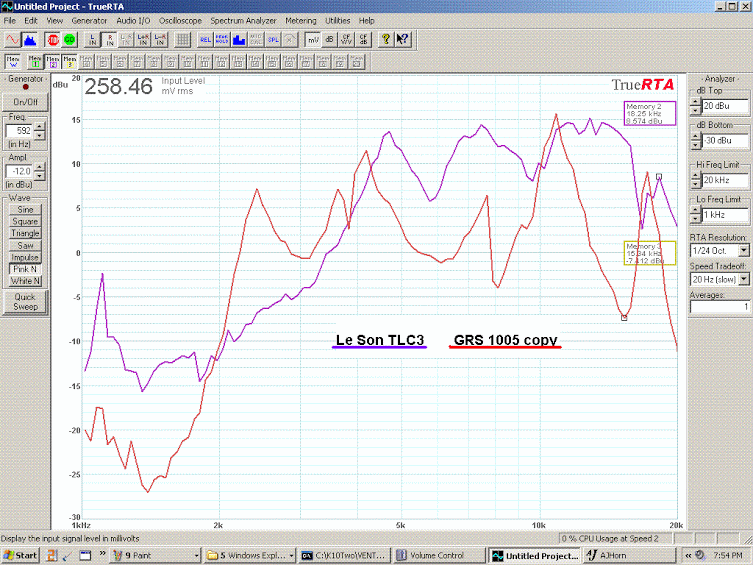Open help with the question mark icon
753x565 pixels.
(x=386, y=39)
